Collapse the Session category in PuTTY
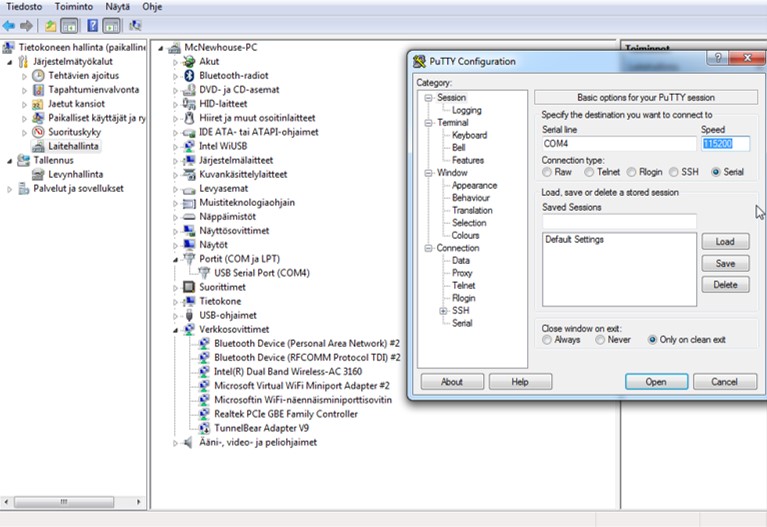This screenshot has width=767, height=527. point(429,98)
